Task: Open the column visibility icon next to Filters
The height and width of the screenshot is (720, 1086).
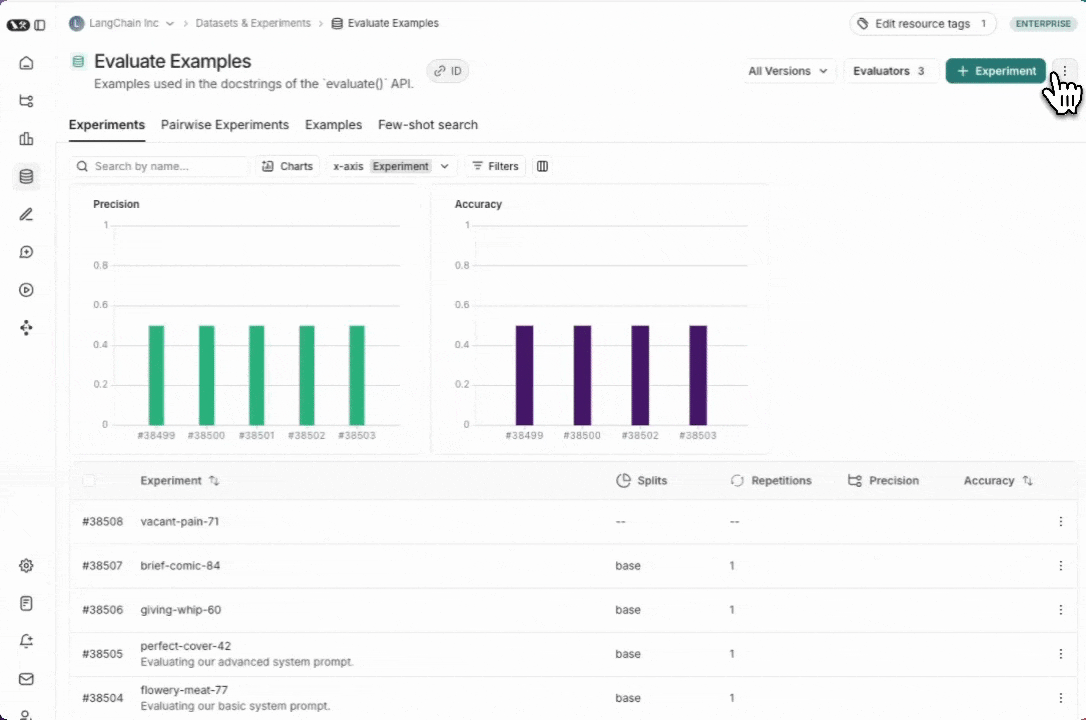Action: point(542,166)
